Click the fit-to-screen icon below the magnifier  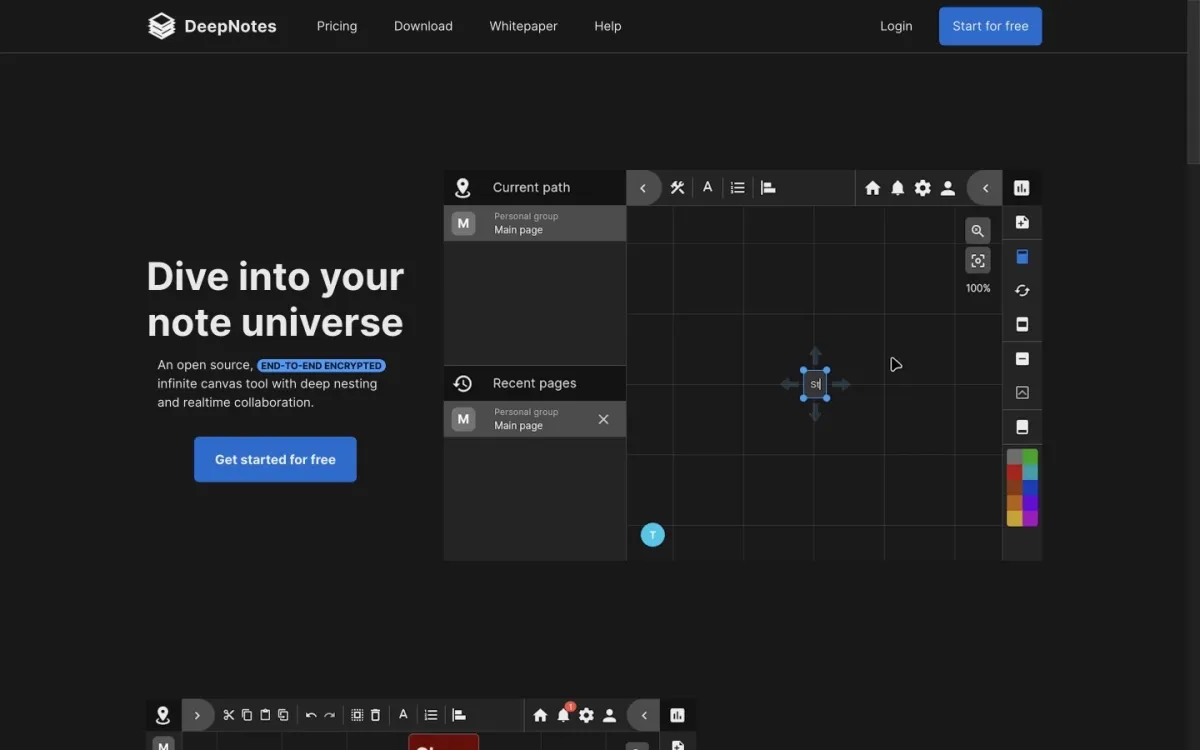pos(977,261)
